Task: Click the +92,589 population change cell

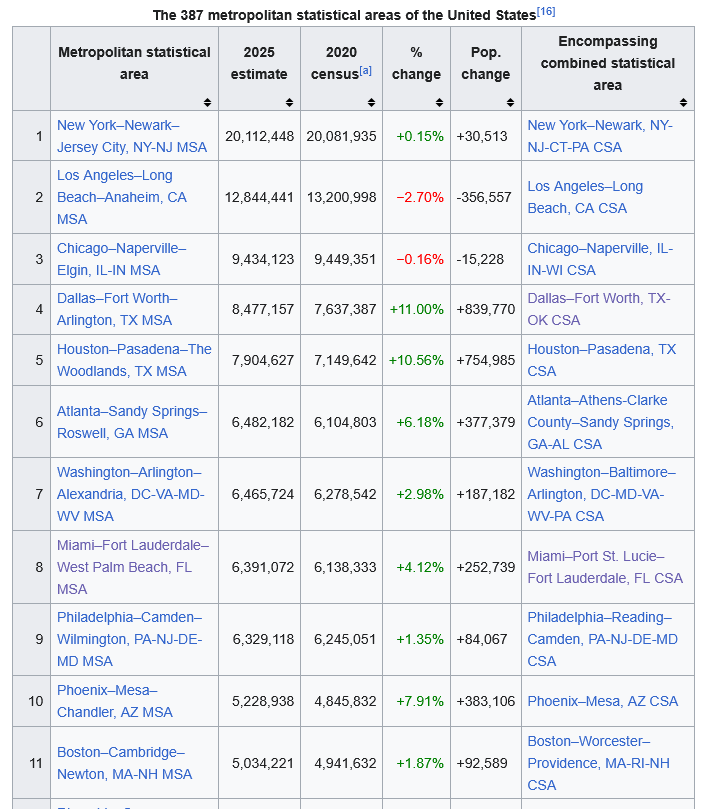Action: (x=486, y=763)
